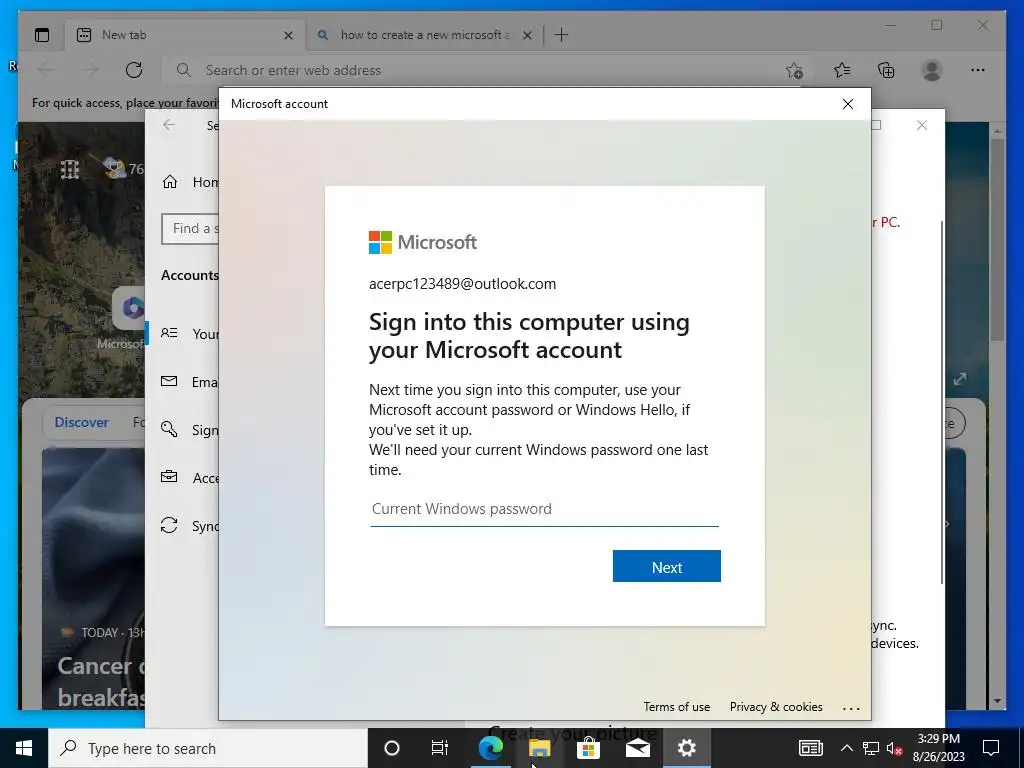This screenshot has height=768, width=1024.
Task: Open Task View from the taskbar
Action: 440,748
